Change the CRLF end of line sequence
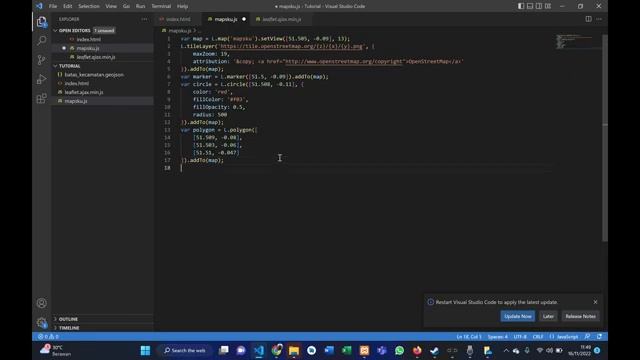 point(538,337)
